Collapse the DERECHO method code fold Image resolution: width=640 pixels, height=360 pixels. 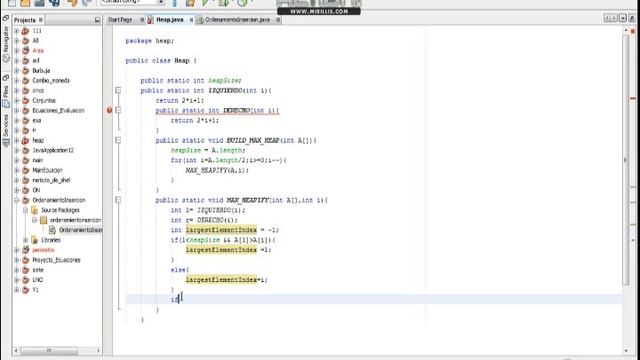pyautogui.click(x=118, y=110)
